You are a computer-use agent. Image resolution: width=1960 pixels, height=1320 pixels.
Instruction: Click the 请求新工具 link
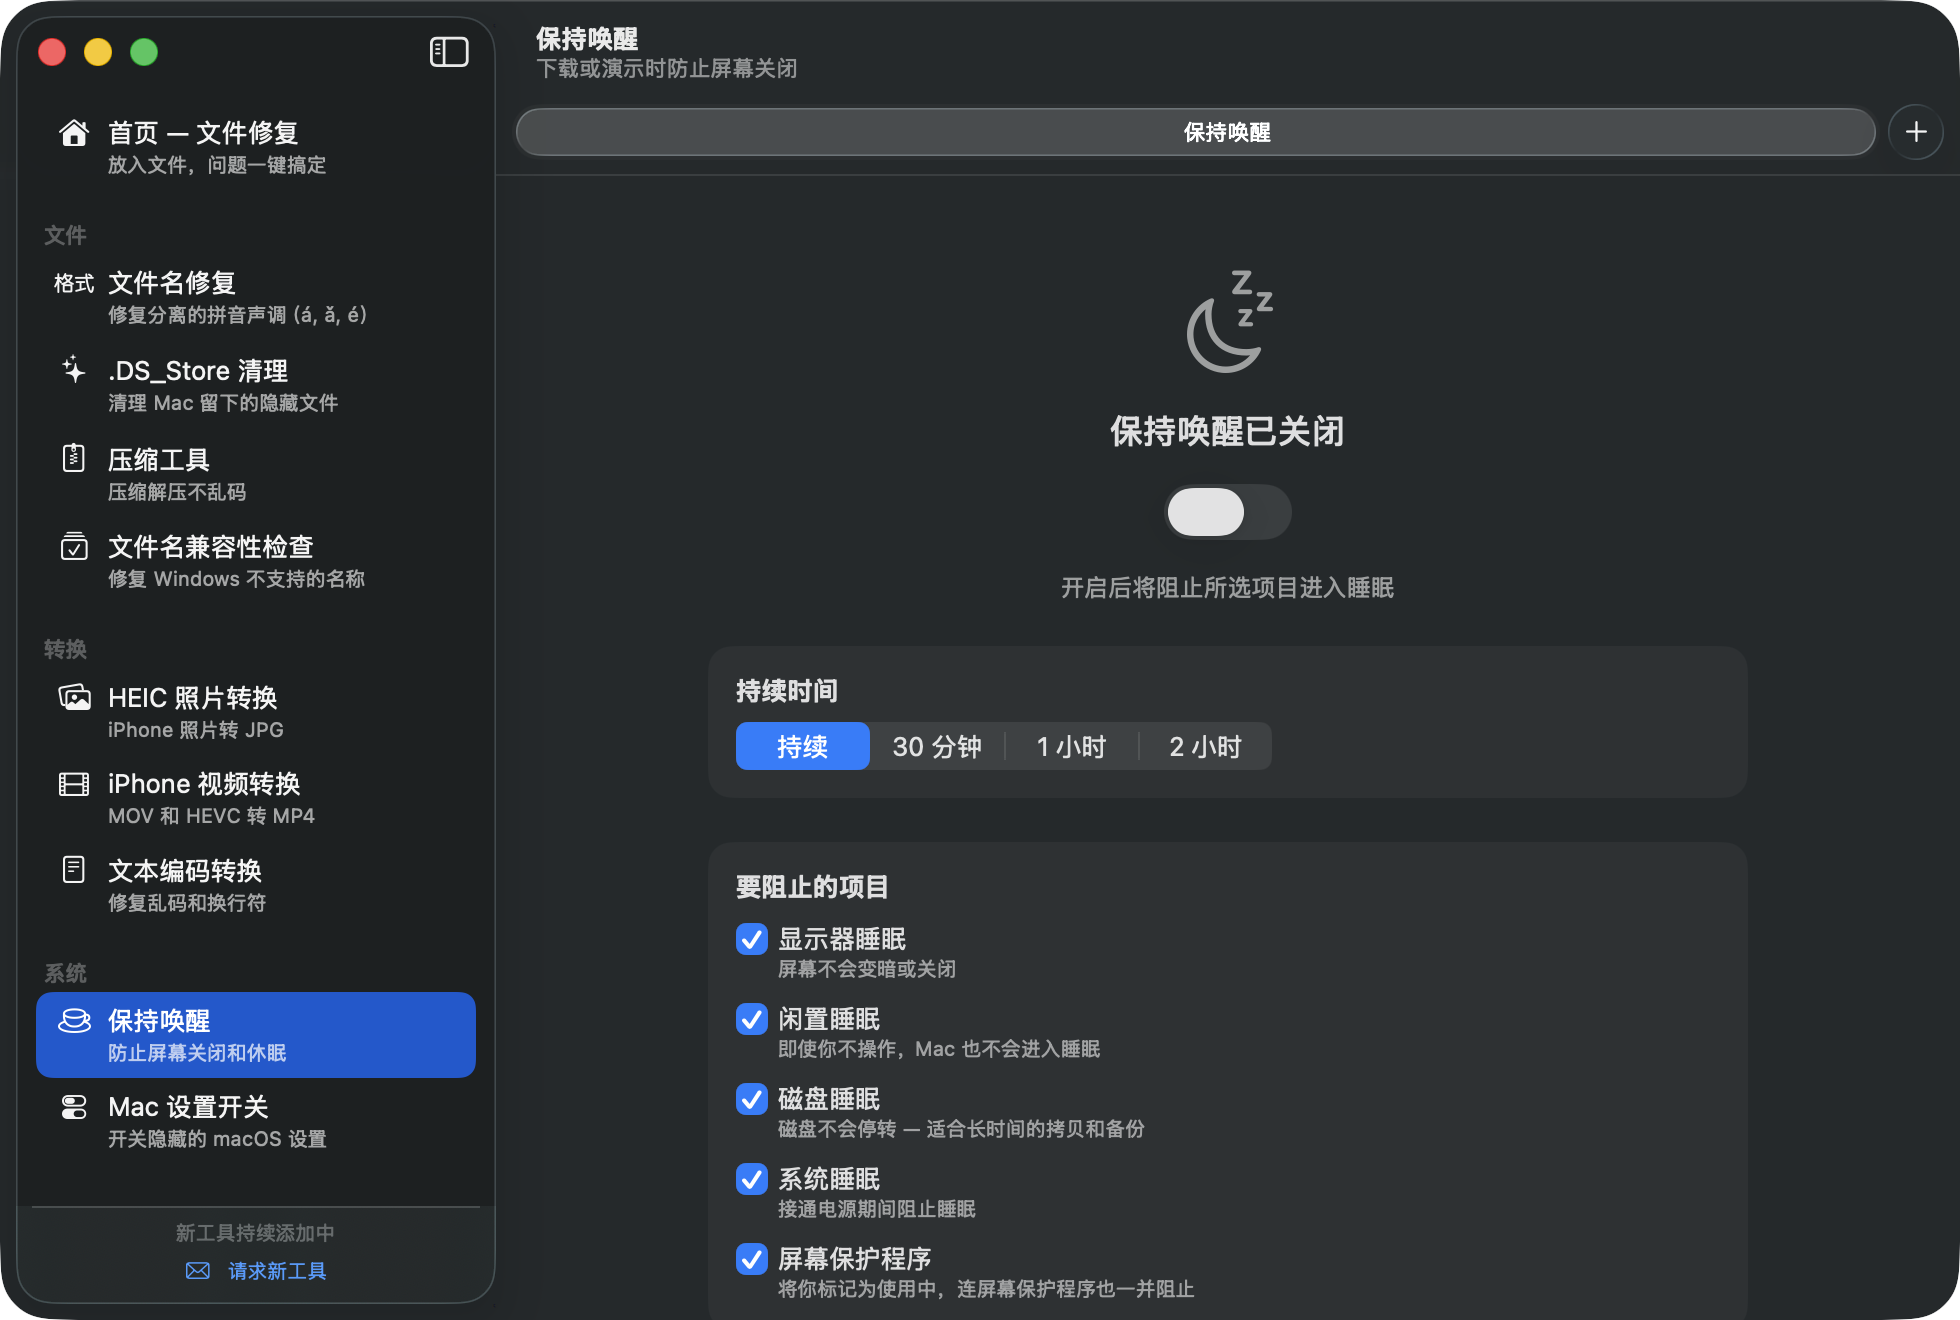click(277, 1271)
